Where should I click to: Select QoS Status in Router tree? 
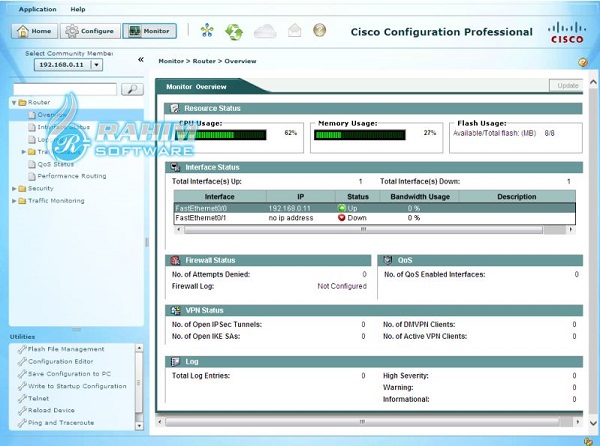[55, 164]
